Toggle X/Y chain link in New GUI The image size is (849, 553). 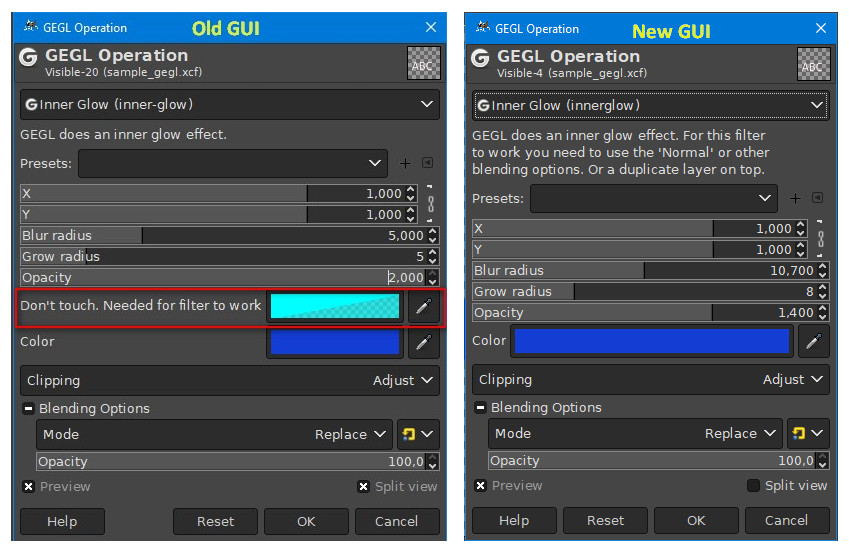click(821, 238)
